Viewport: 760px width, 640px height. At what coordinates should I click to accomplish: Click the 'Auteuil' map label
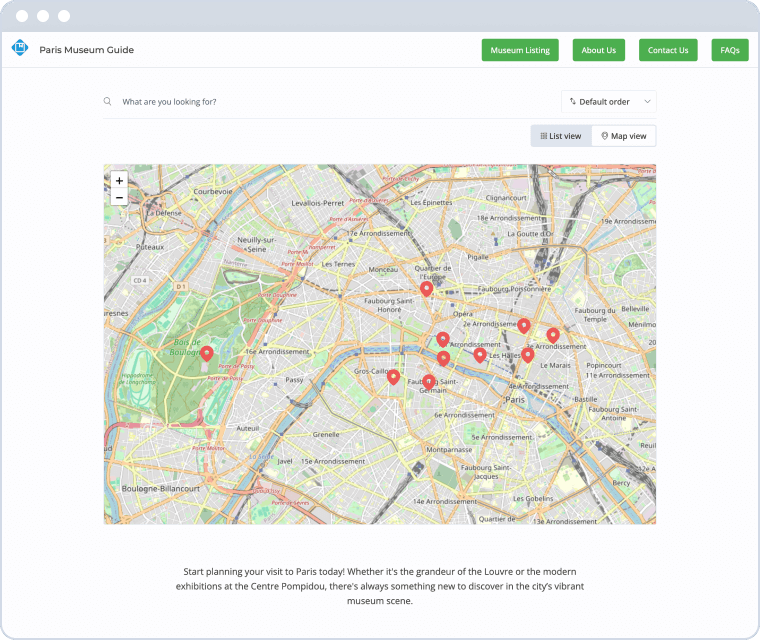(x=248, y=429)
